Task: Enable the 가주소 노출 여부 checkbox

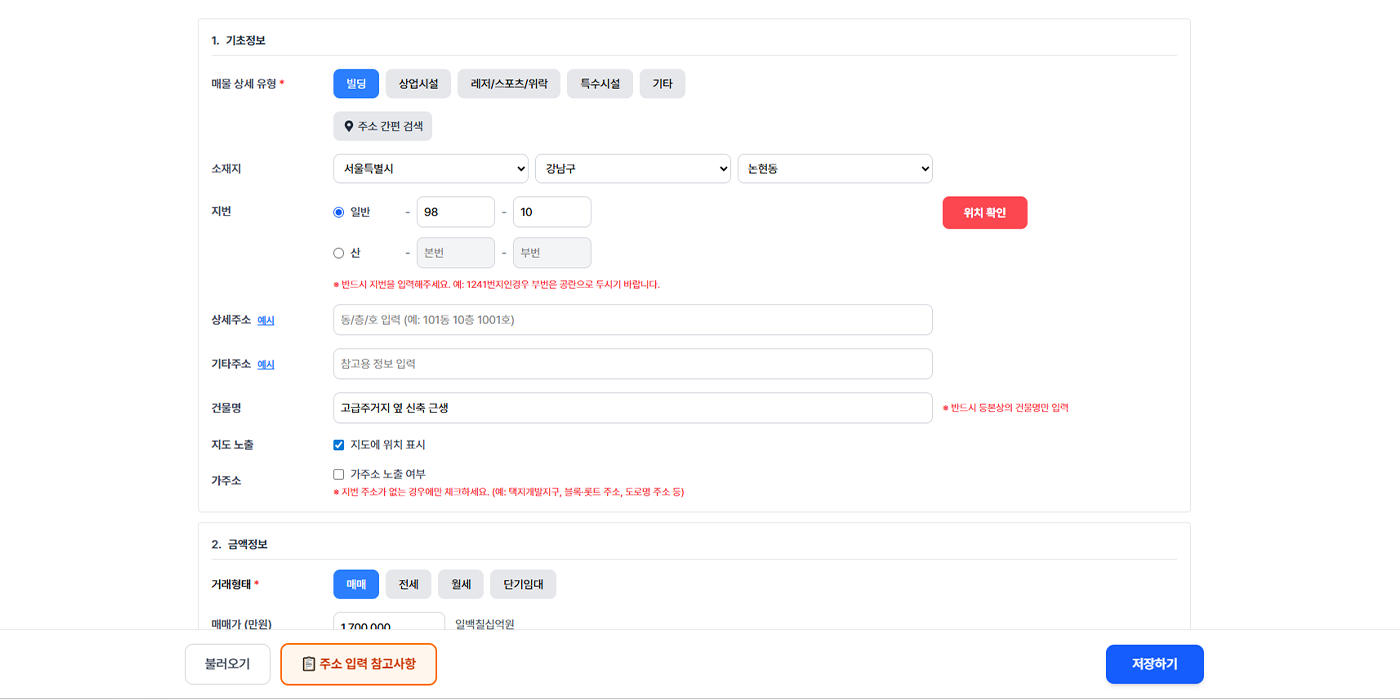Action: (x=339, y=474)
